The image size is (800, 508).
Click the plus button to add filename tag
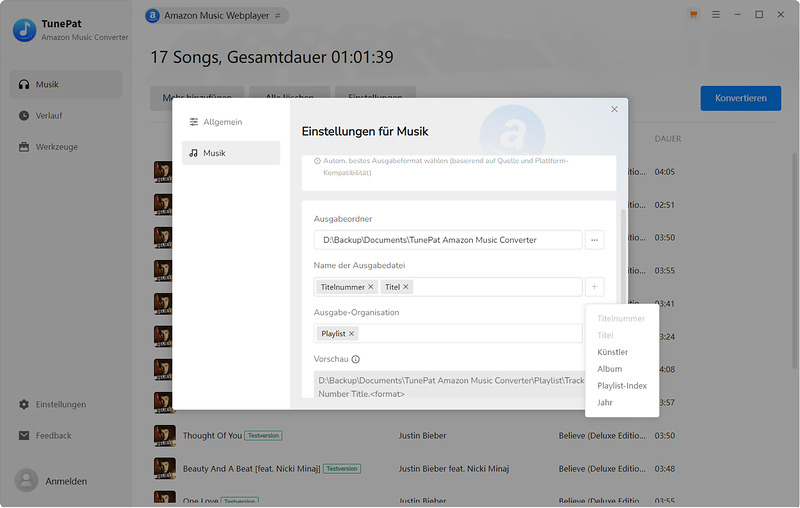pos(594,287)
